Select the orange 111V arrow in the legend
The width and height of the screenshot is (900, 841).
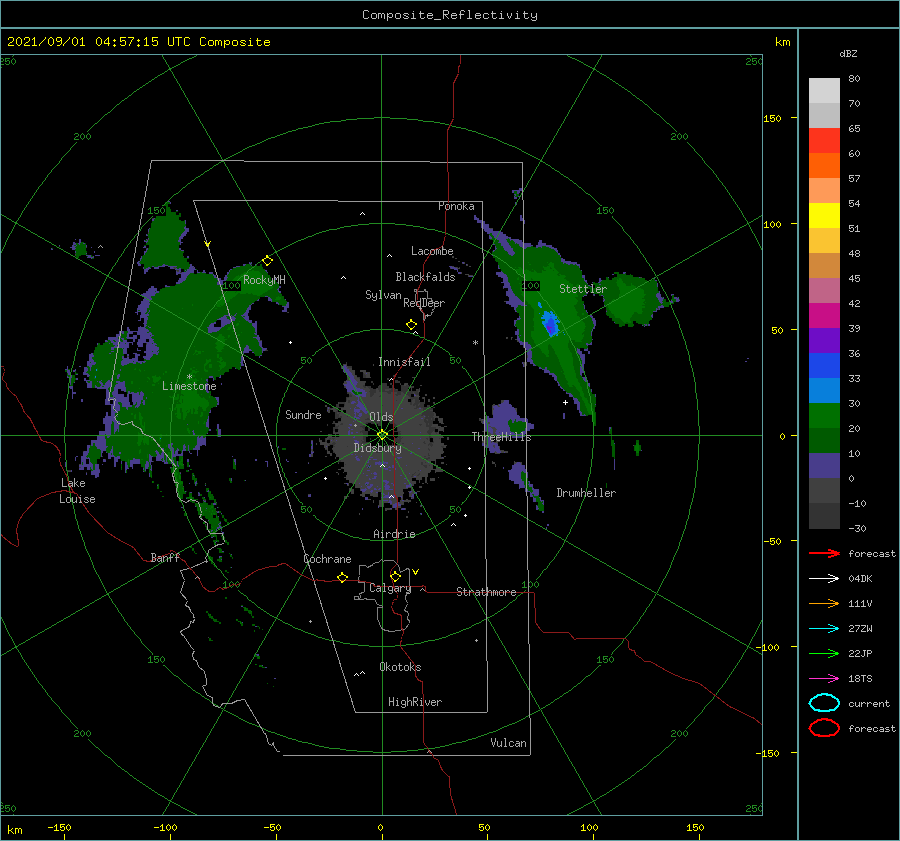[824, 603]
